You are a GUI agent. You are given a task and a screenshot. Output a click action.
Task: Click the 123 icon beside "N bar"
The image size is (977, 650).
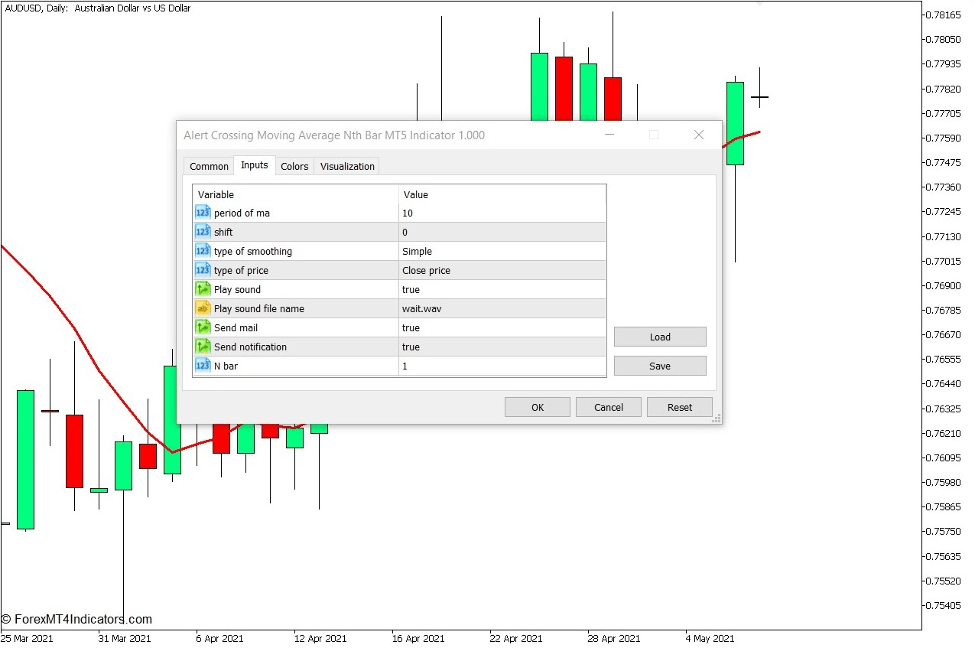[202, 365]
